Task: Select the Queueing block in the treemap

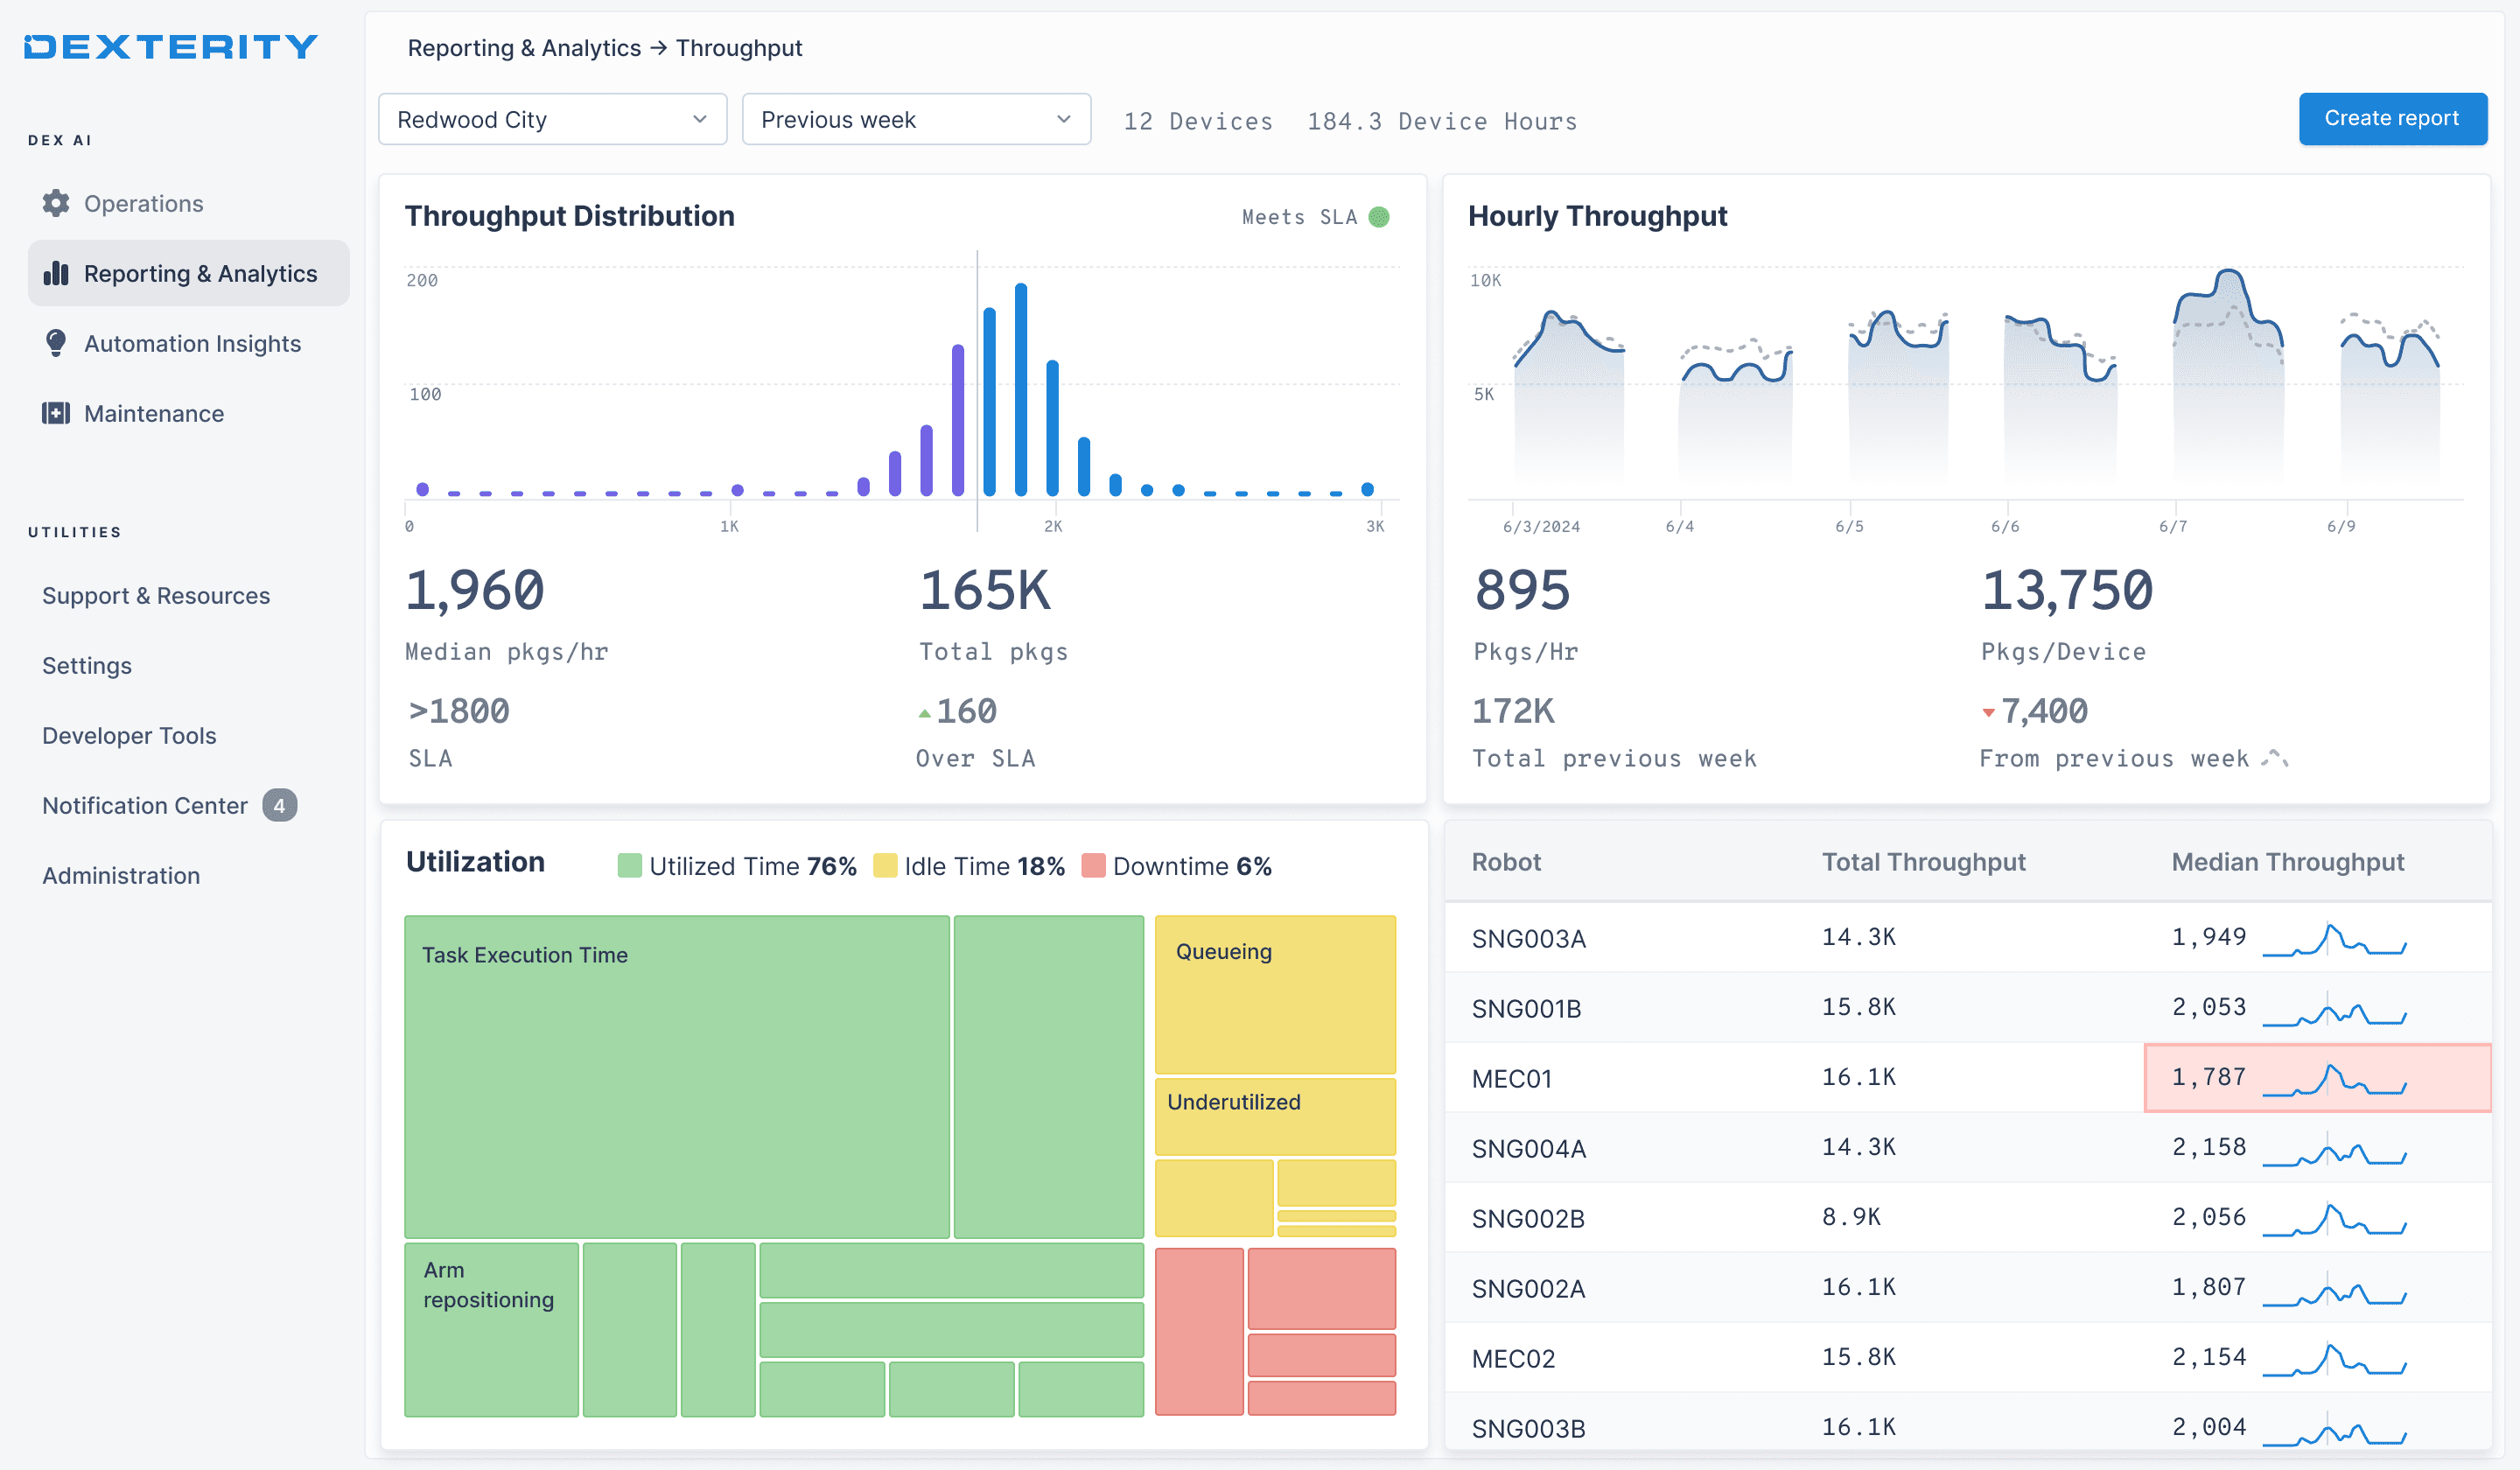Action: tap(1275, 994)
